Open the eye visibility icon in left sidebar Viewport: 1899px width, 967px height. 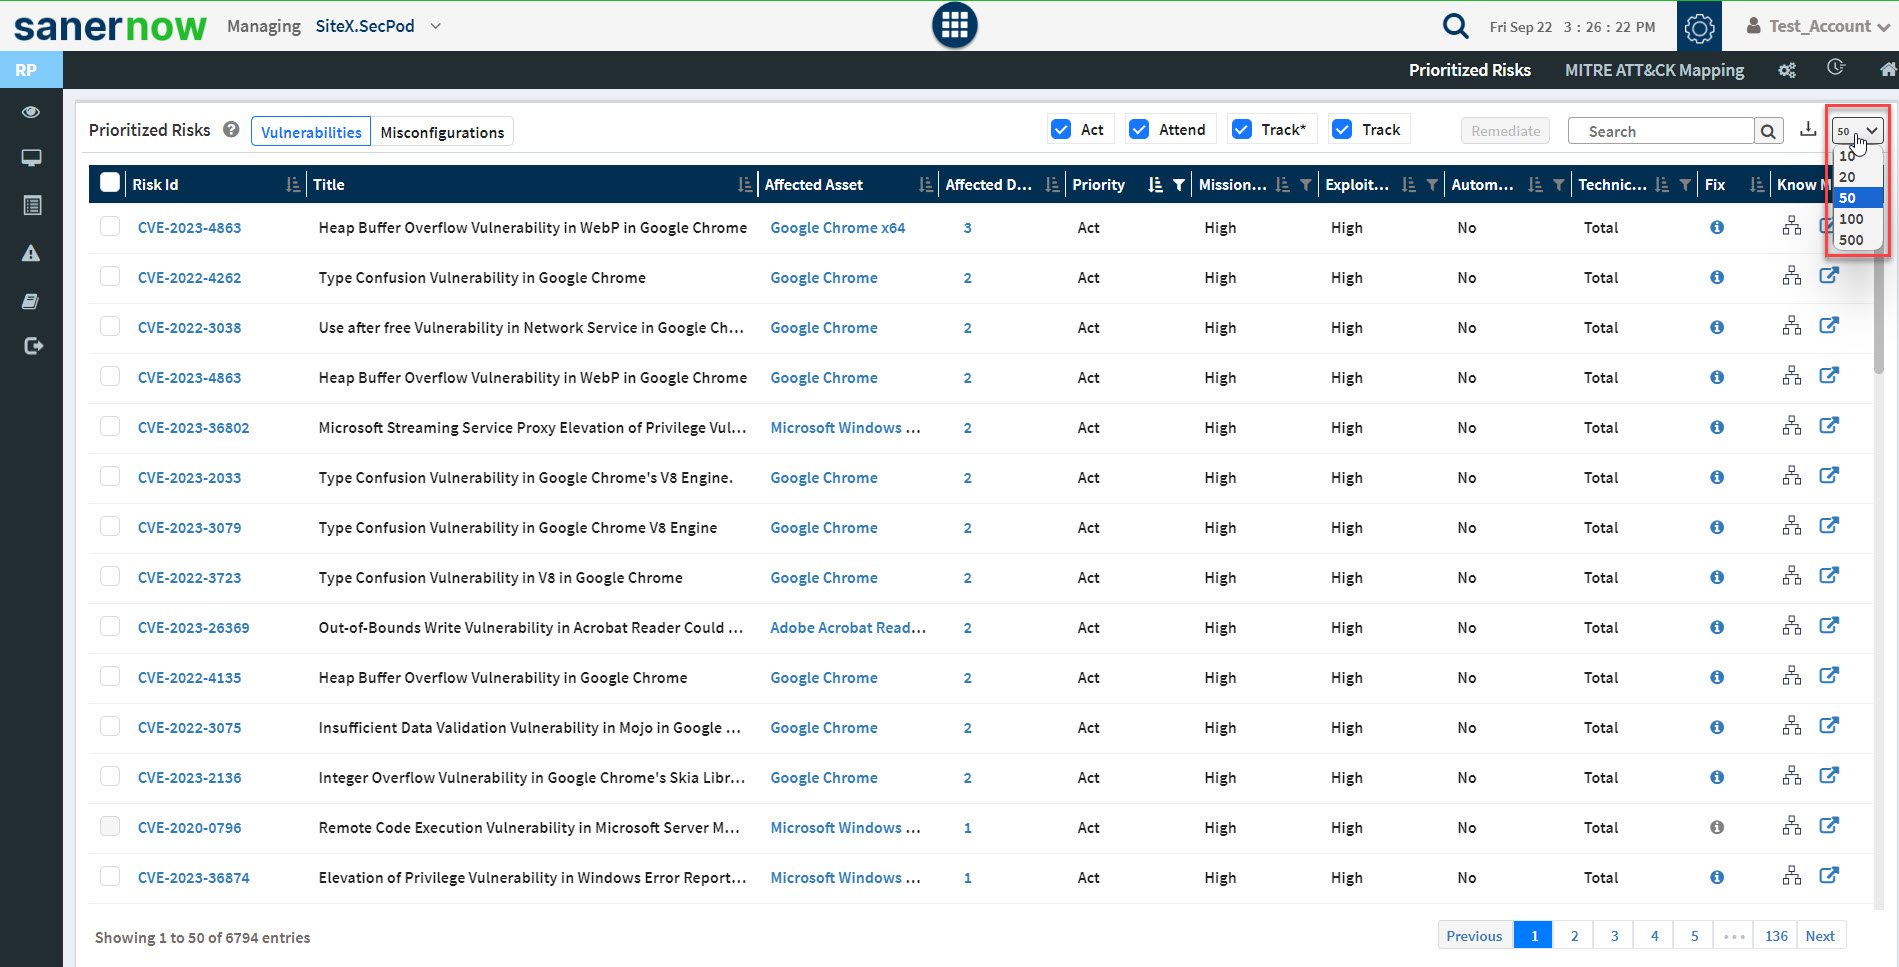click(31, 112)
